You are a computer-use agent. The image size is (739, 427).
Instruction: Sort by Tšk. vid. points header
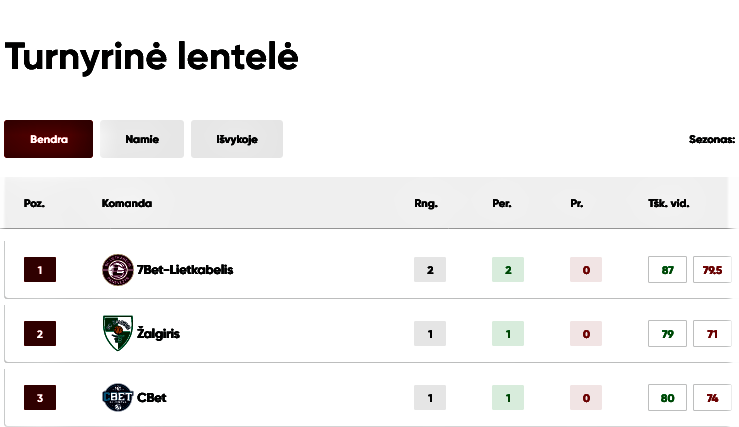[668, 203]
